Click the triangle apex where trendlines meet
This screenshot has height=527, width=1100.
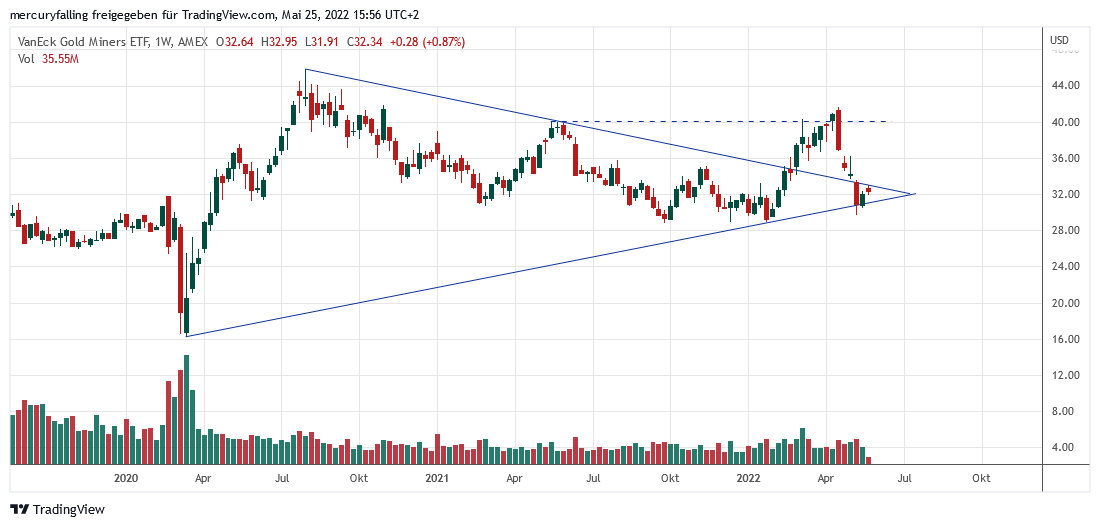[914, 194]
